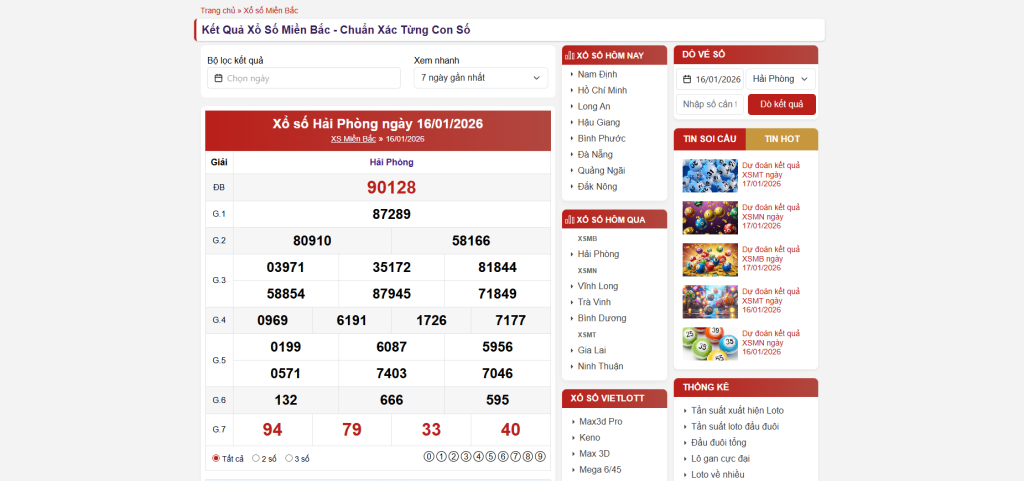The image size is (1024, 481).
Task: Click calendar icon in Chọn ngày field
Action: point(219,78)
